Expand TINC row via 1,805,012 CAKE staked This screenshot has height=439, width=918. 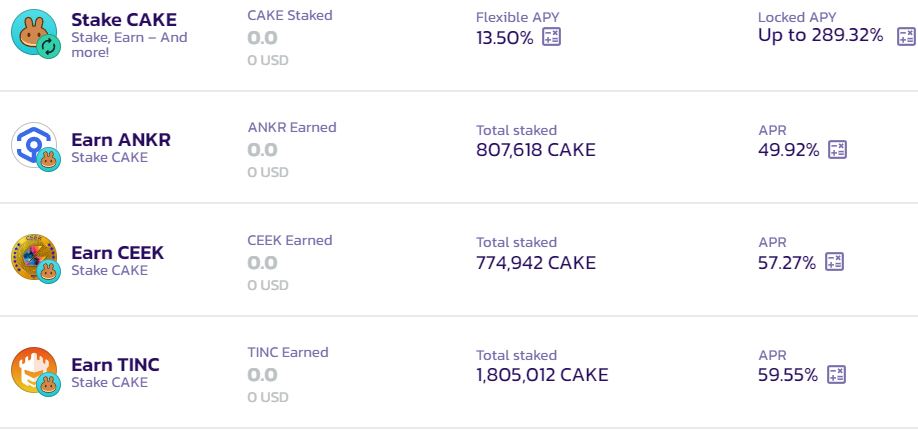click(541, 375)
